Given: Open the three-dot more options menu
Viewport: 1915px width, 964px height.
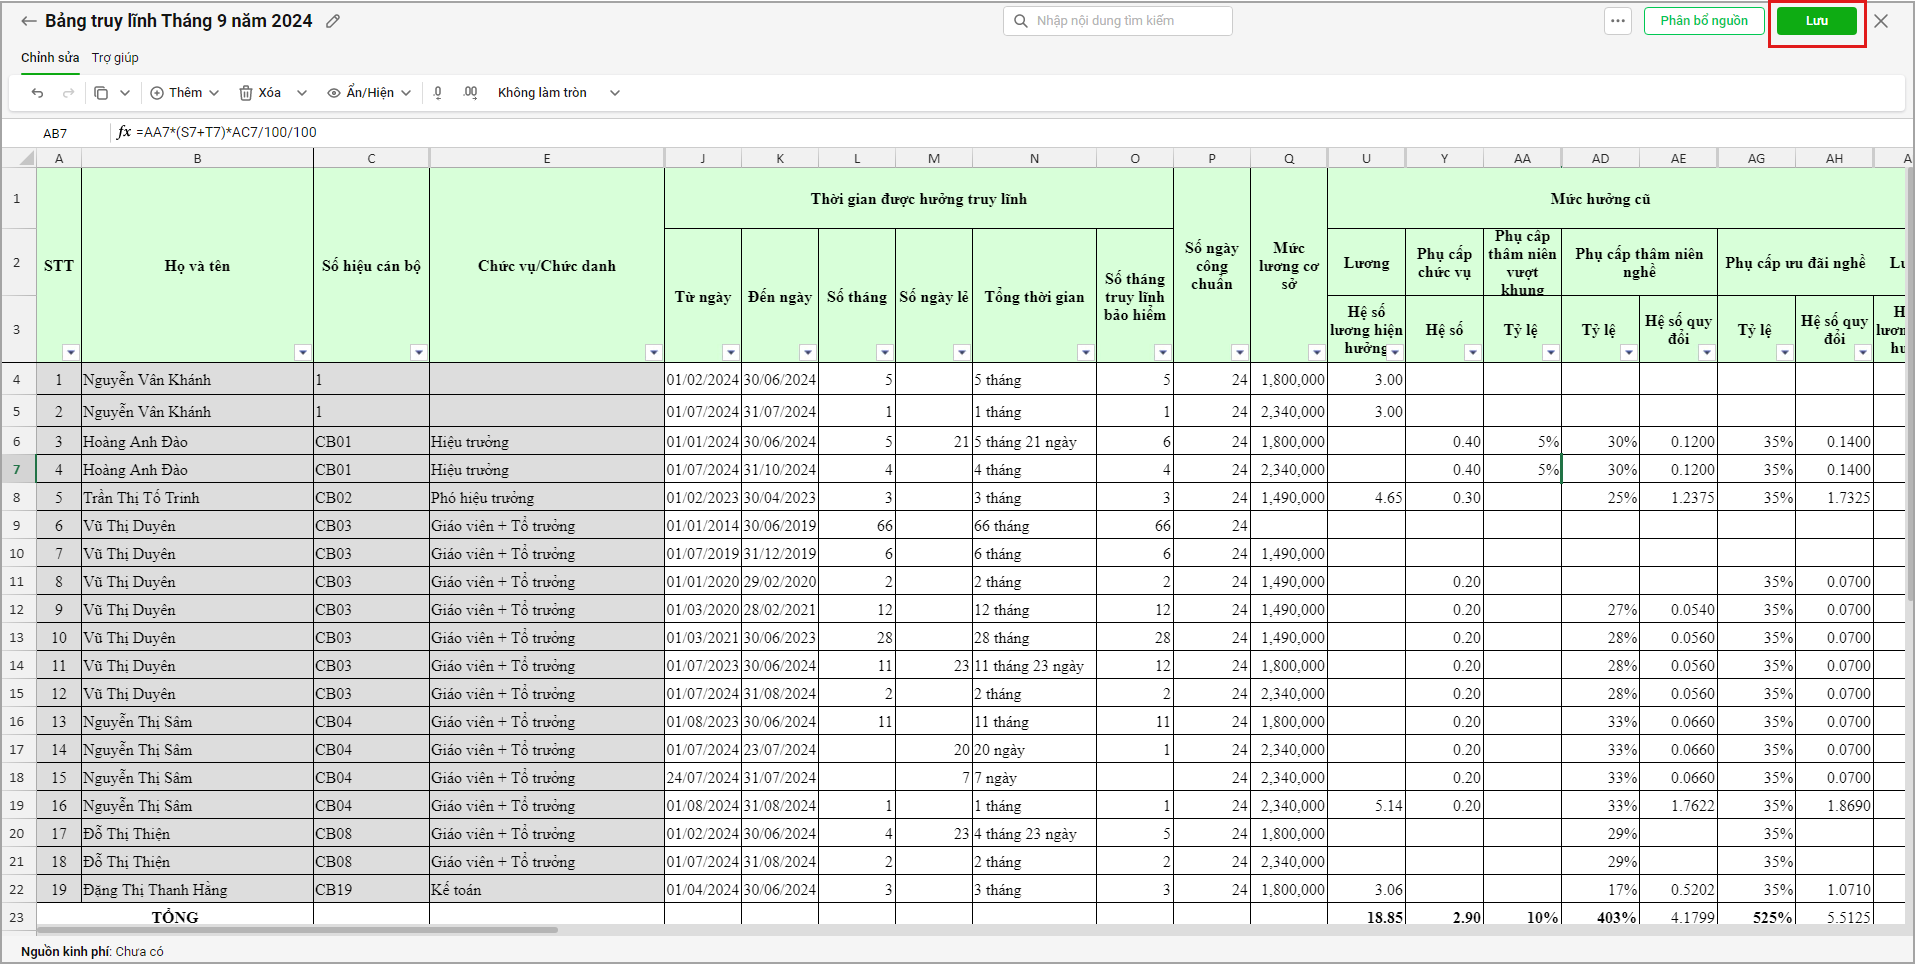Looking at the screenshot, I should click(x=1617, y=21).
